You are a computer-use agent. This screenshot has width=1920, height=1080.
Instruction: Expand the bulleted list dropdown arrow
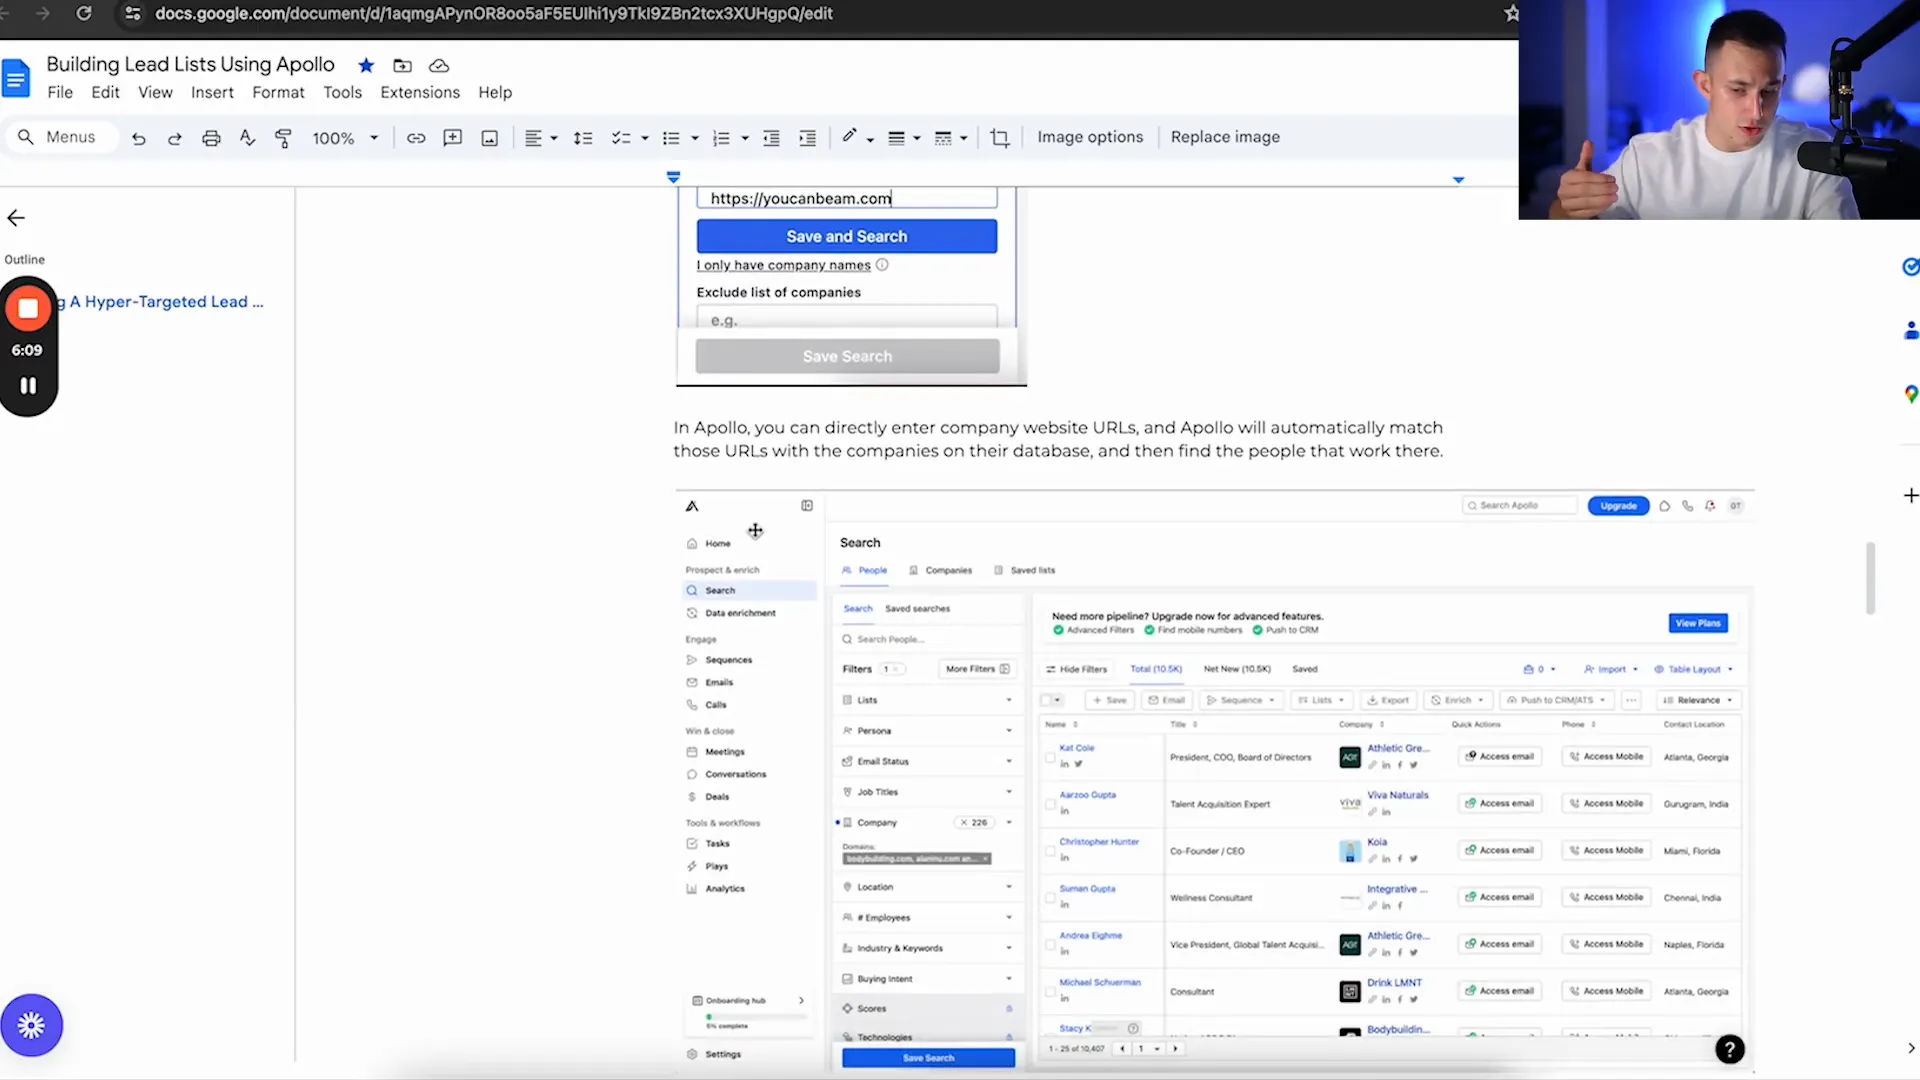click(x=695, y=139)
